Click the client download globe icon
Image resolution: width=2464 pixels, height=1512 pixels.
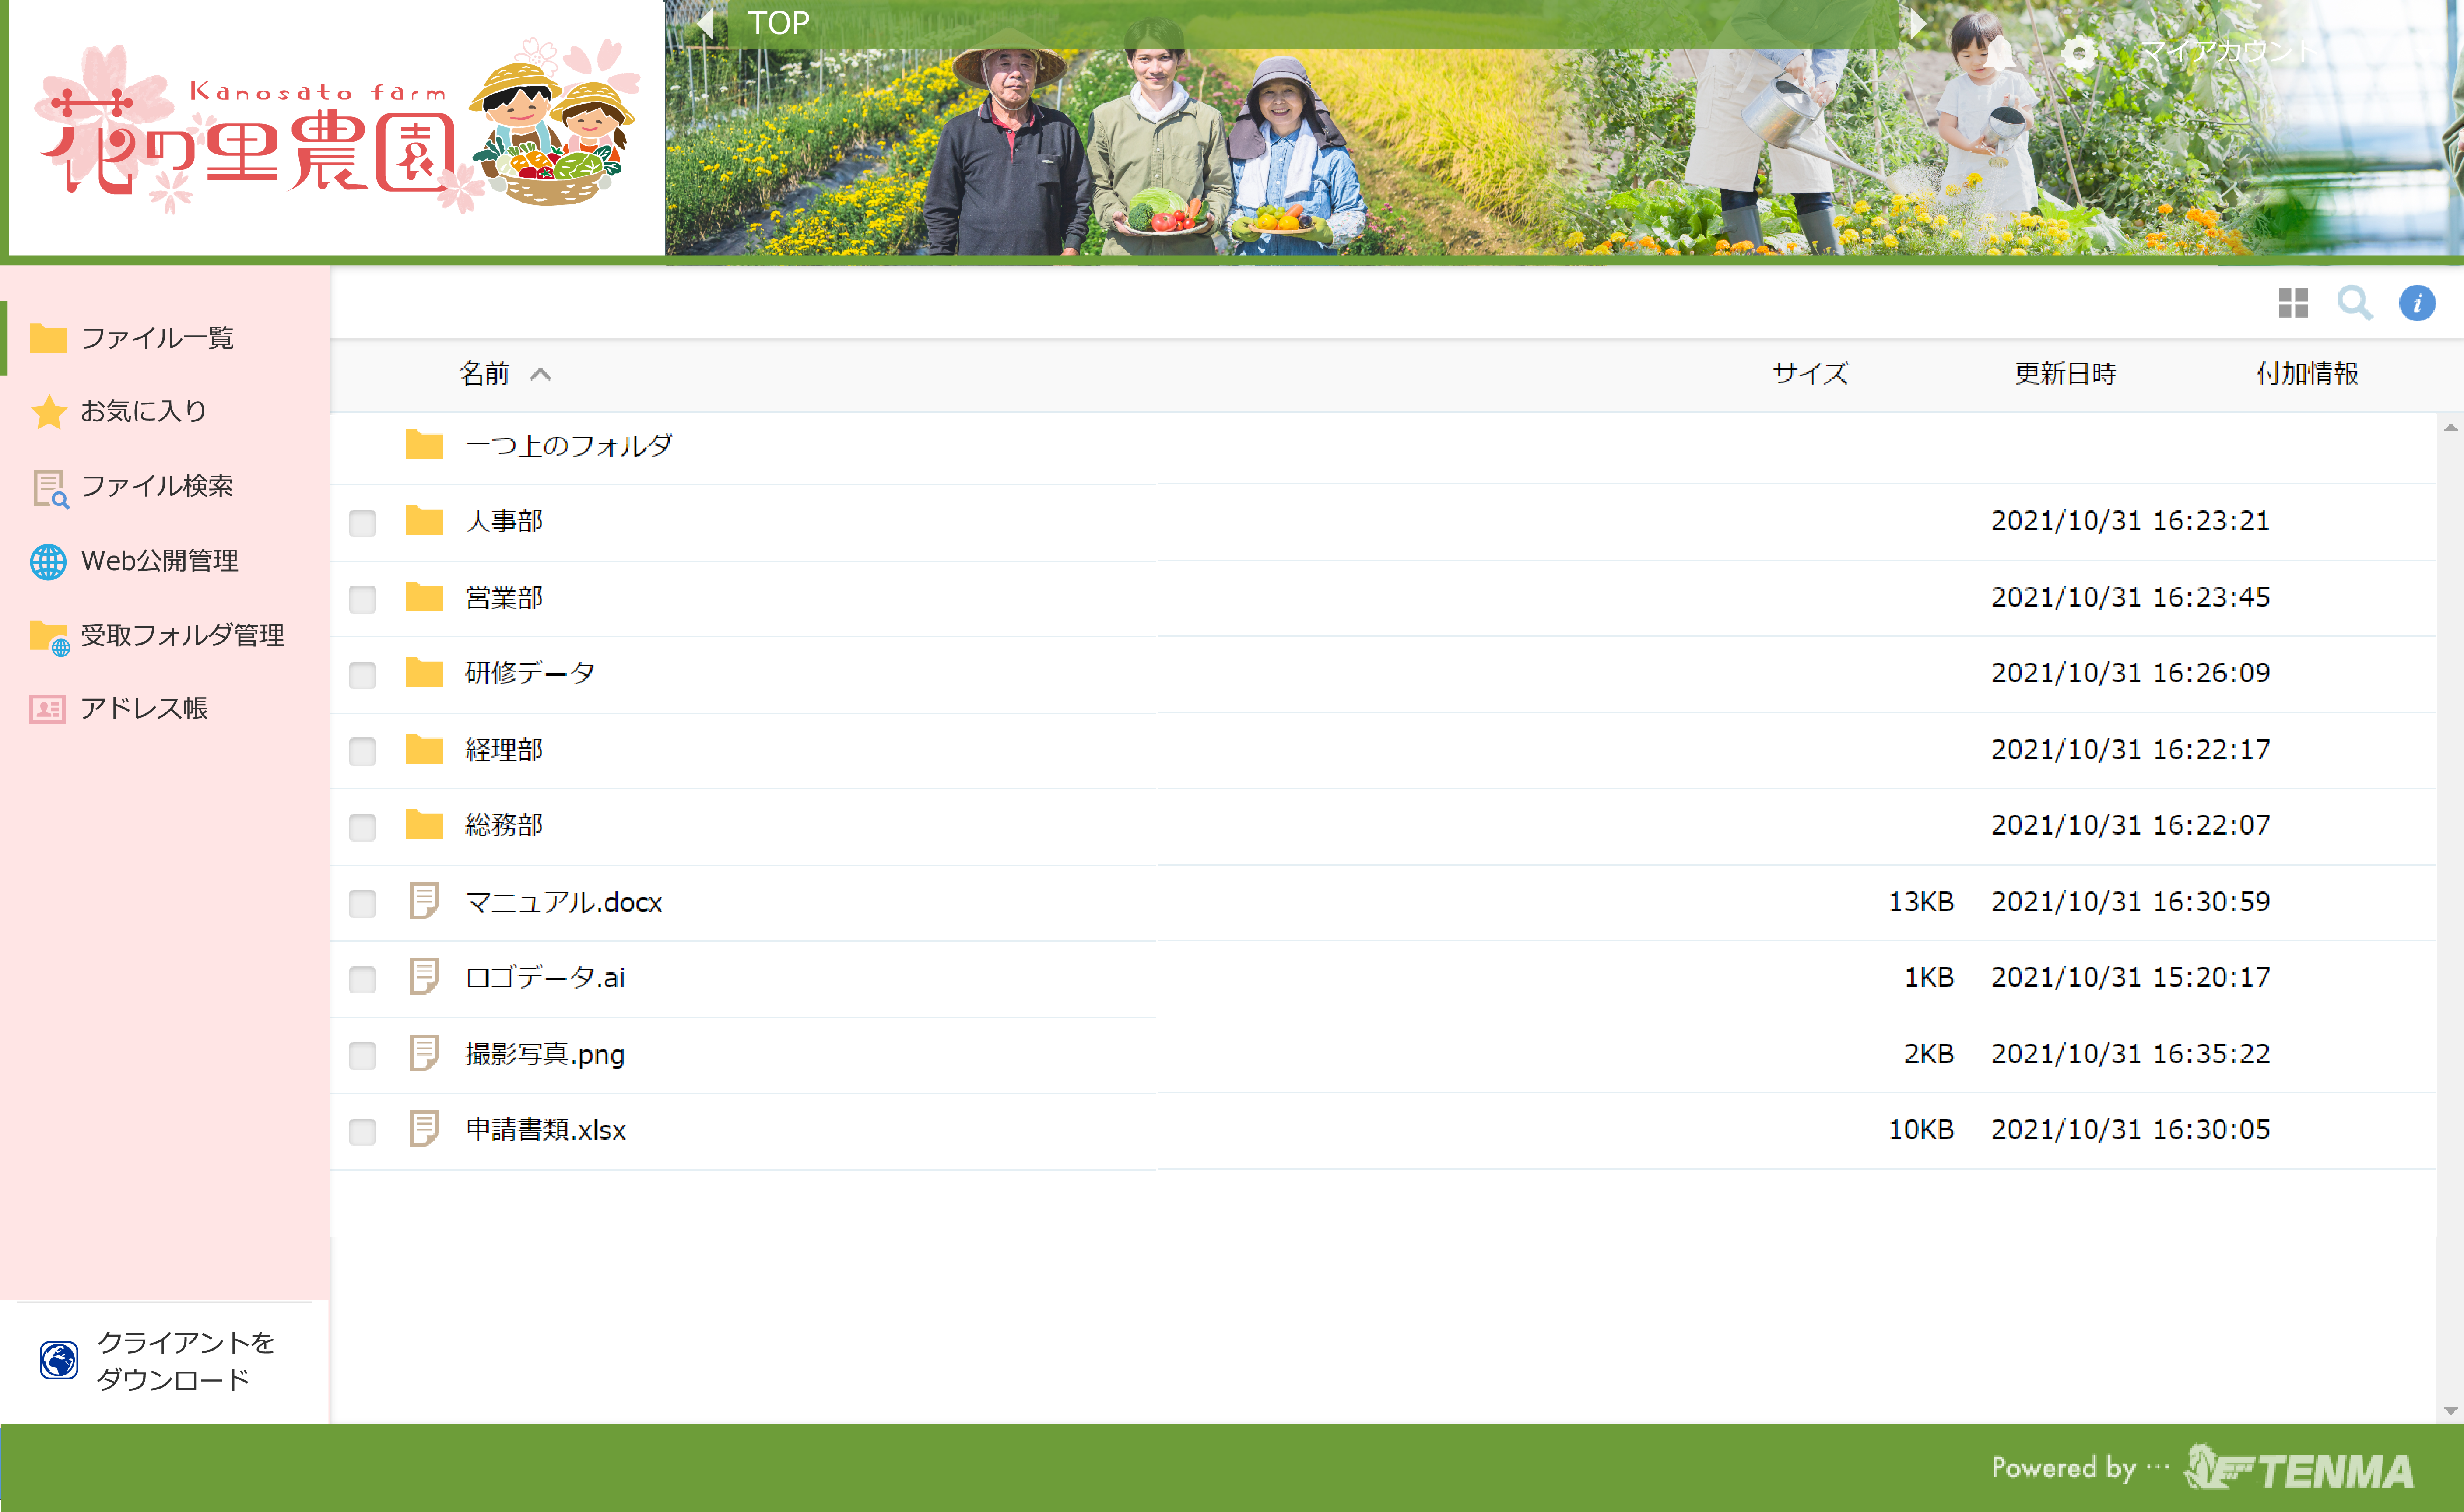pyautogui.click(x=59, y=1360)
